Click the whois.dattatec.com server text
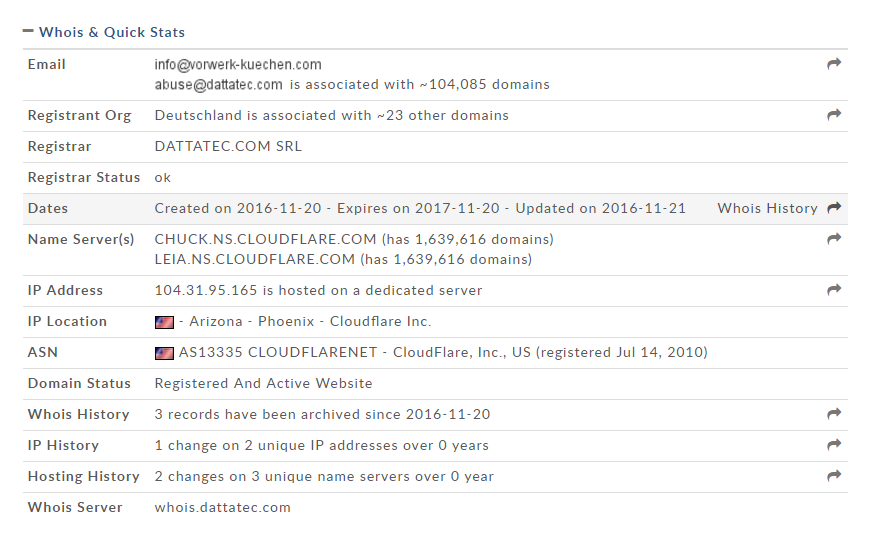874x543 pixels. tap(222, 507)
